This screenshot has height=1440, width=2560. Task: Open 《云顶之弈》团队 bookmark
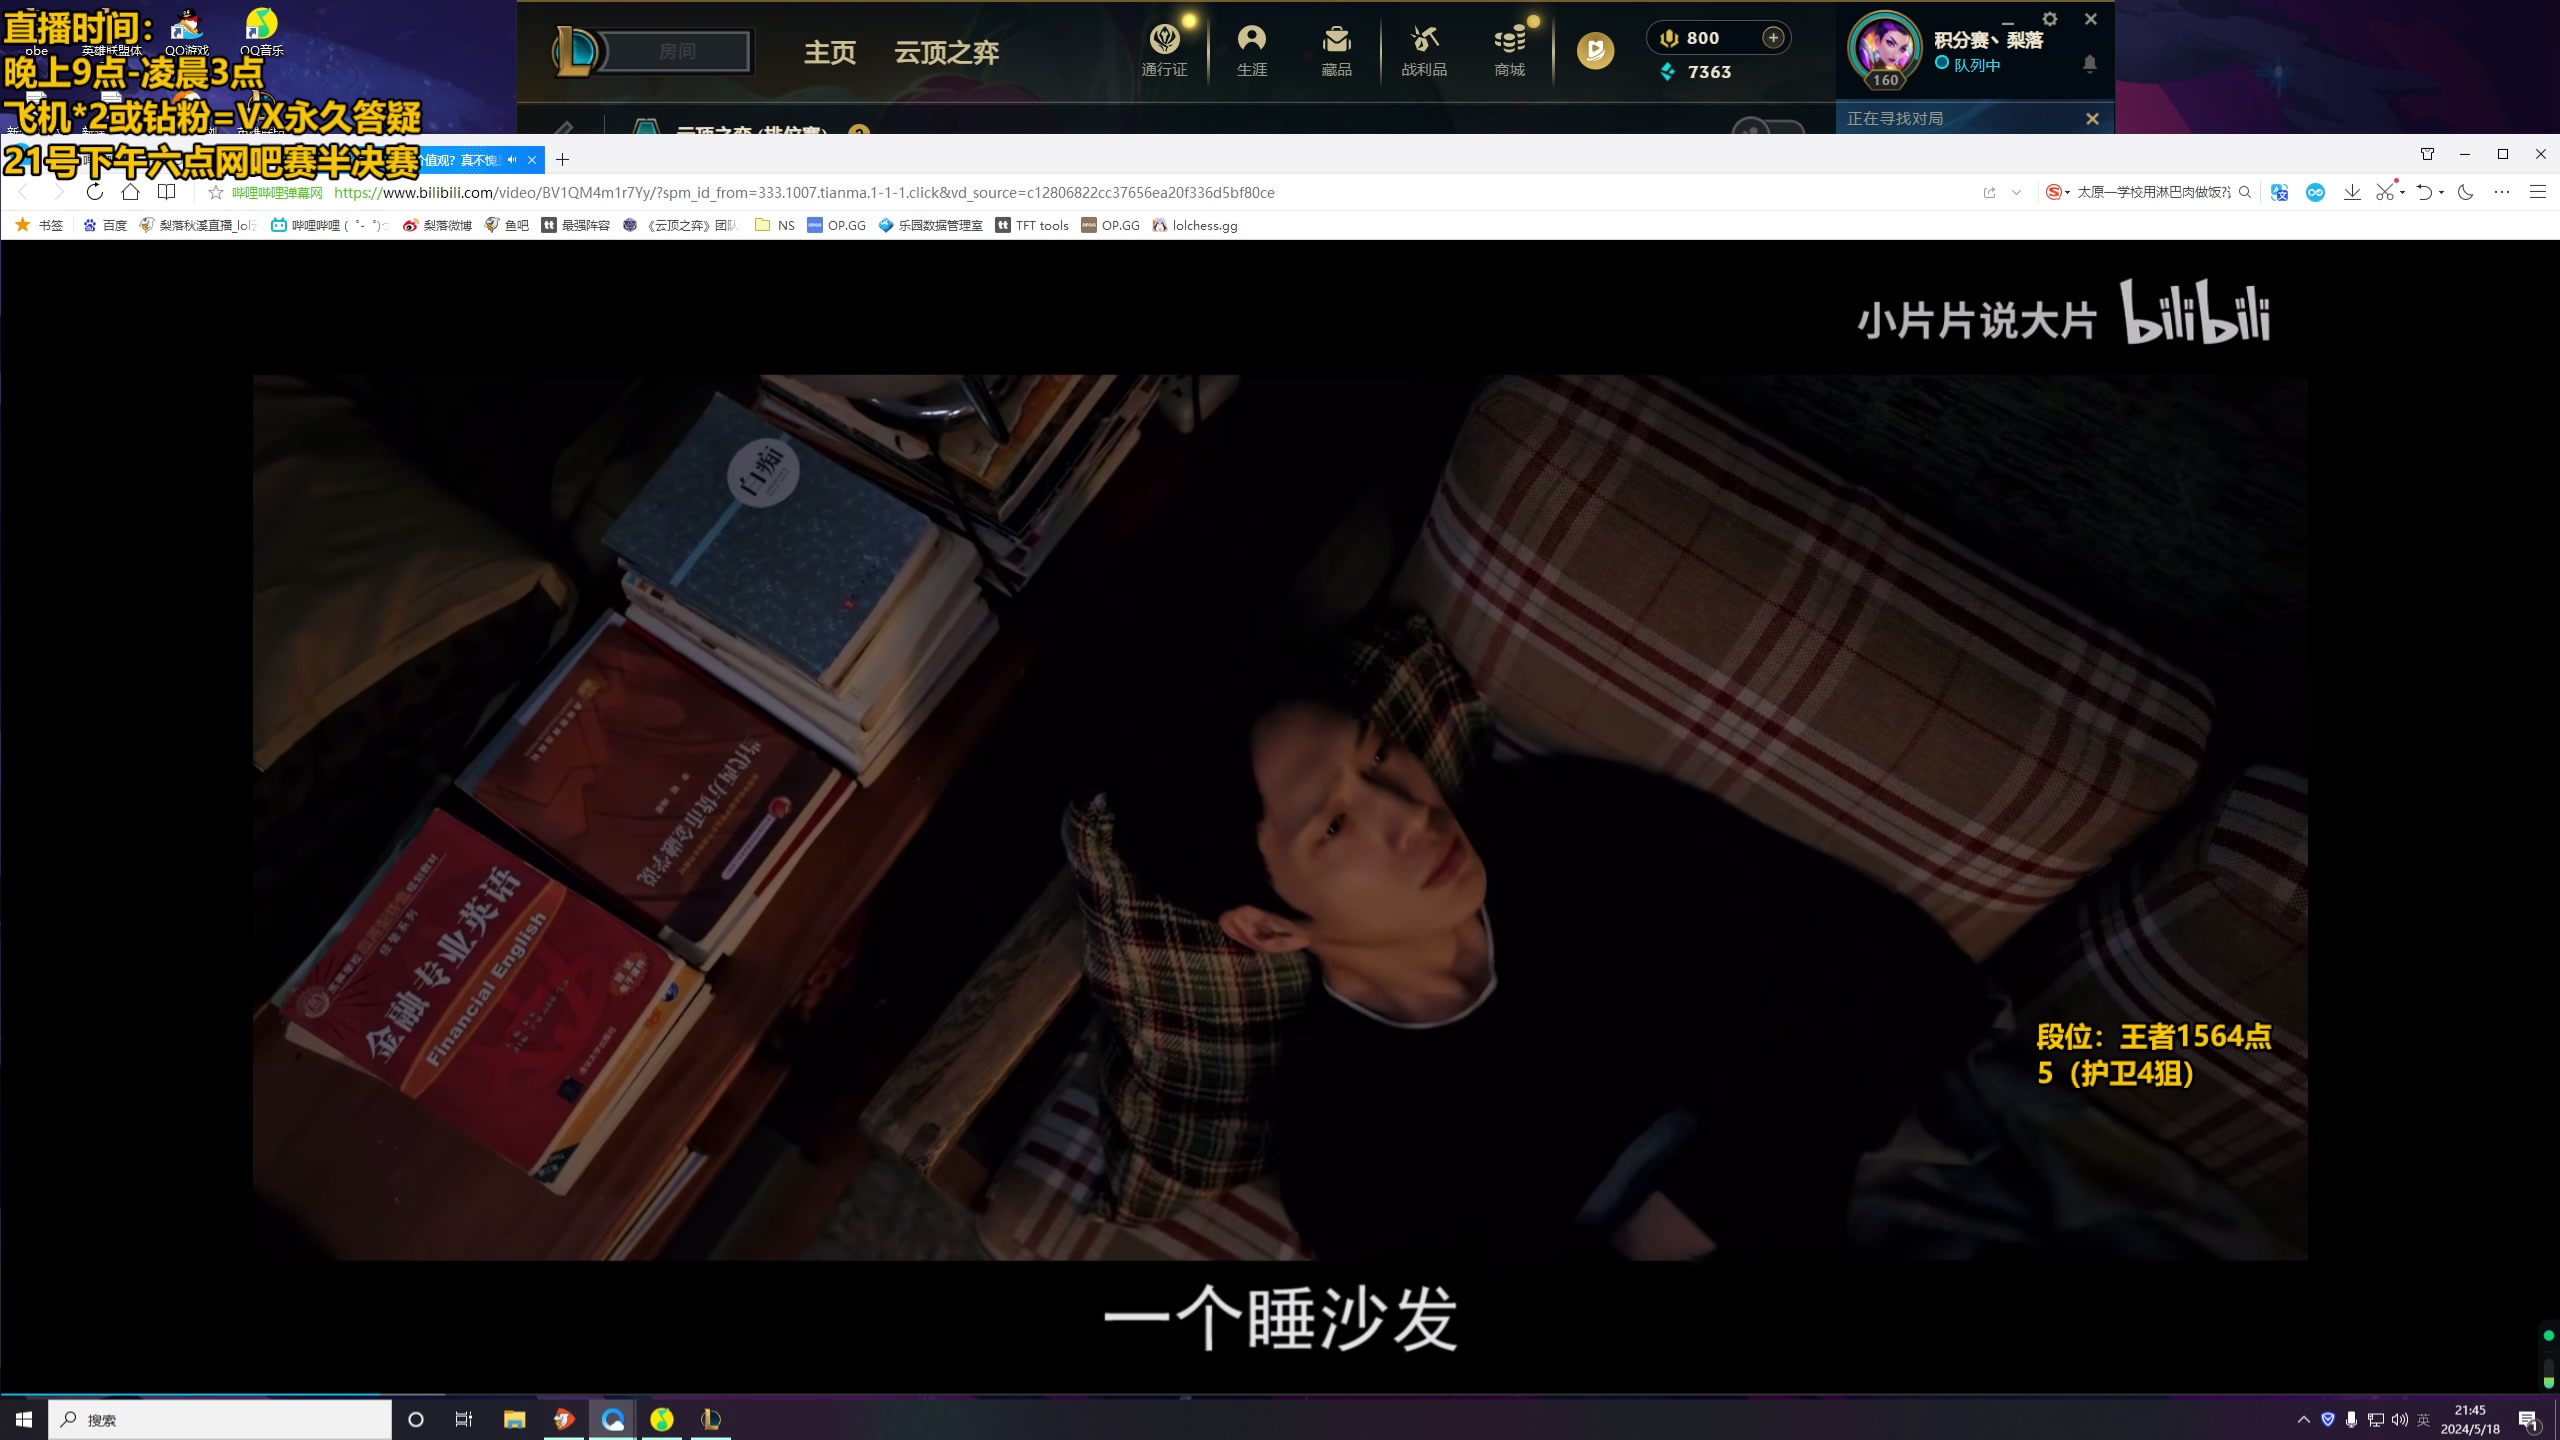(x=680, y=225)
